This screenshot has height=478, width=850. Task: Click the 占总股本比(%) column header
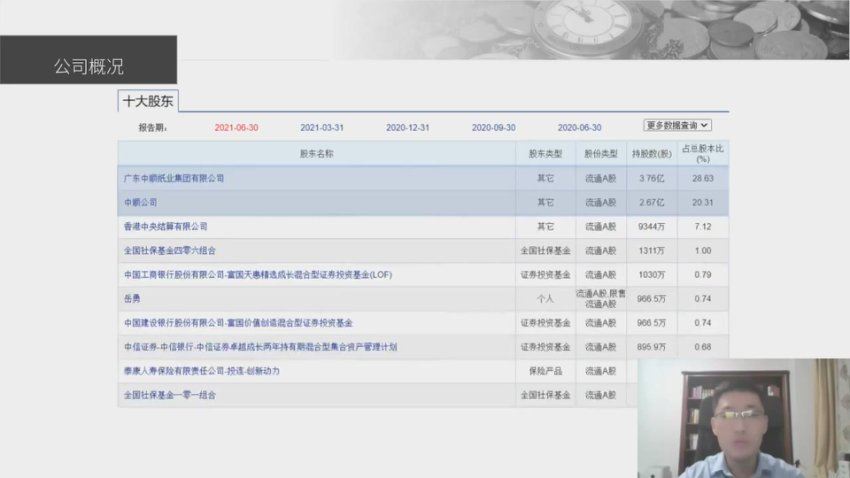point(703,153)
